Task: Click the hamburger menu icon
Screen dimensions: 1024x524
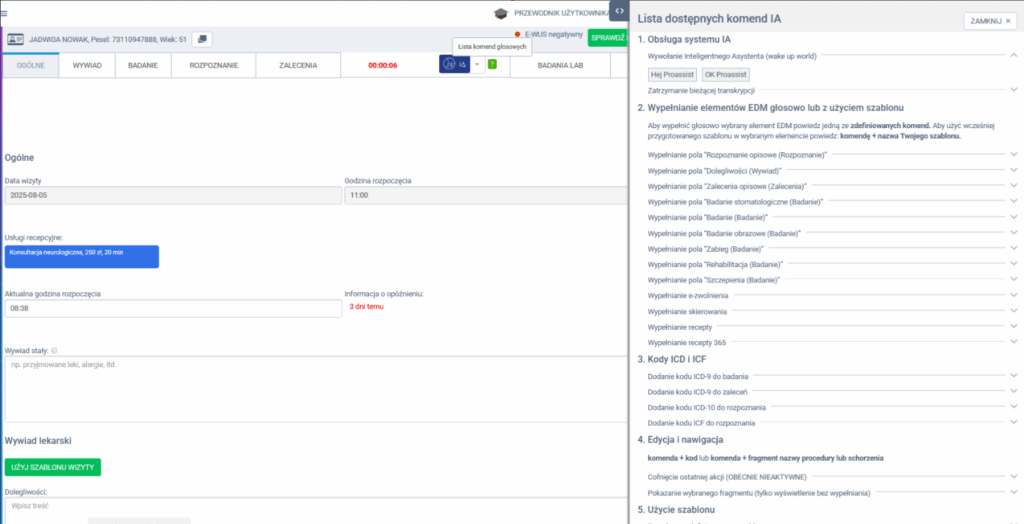Action: pyautogui.click(x=5, y=12)
